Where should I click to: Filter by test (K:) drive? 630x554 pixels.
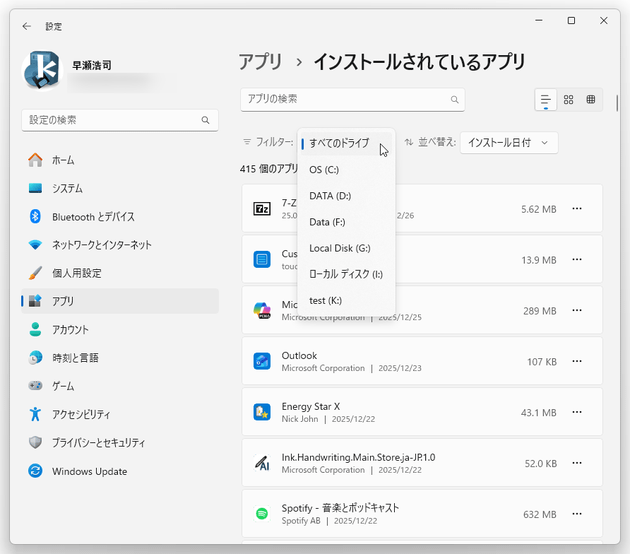pos(346,301)
